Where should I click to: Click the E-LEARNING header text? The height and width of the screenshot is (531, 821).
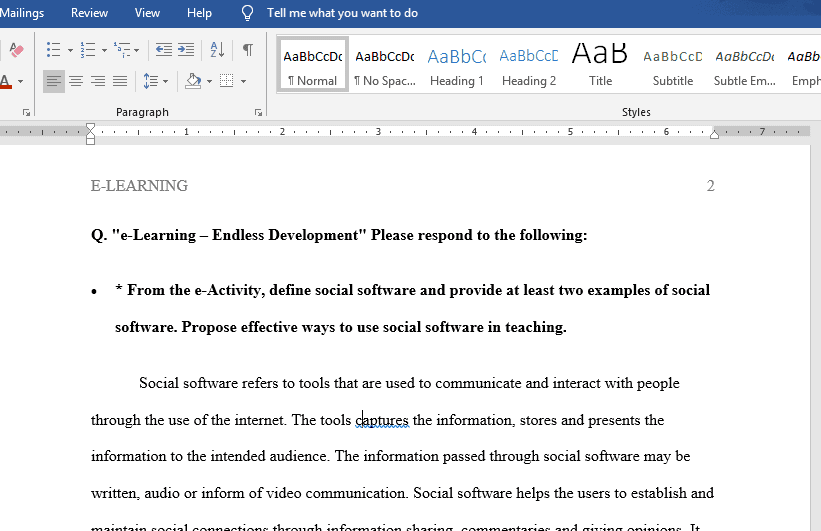pyautogui.click(x=139, y=186)
